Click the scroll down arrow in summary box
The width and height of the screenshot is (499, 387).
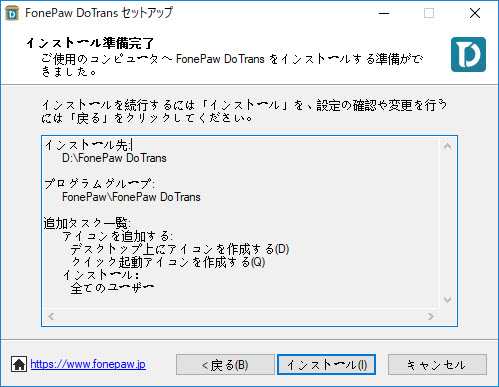pyautogui.click(x=448, y=300)
